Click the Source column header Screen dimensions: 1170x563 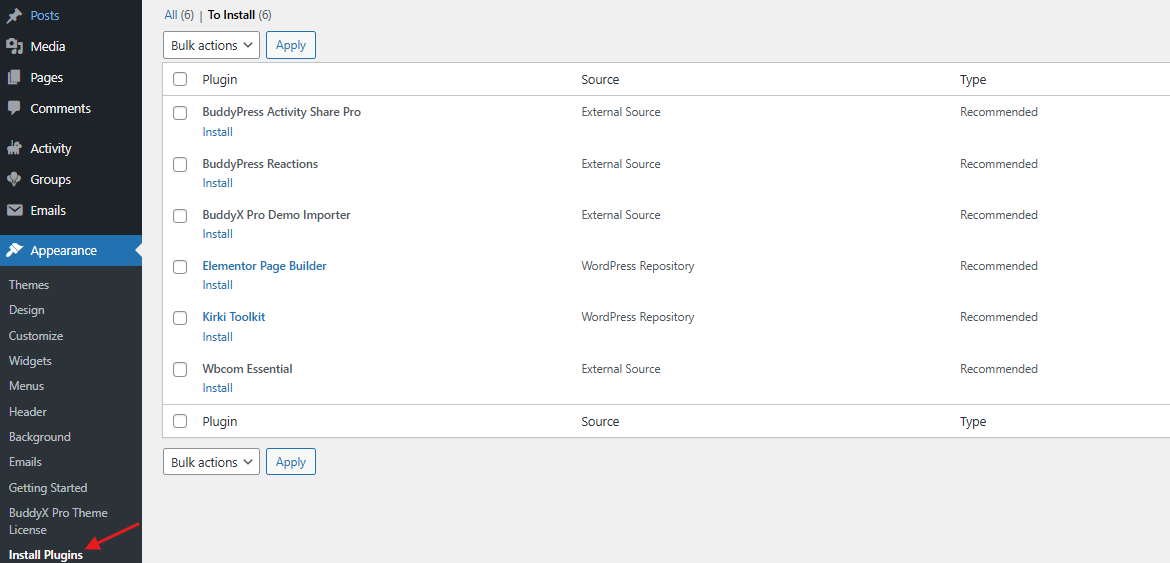pyautogui.click(x=600, y=80)
